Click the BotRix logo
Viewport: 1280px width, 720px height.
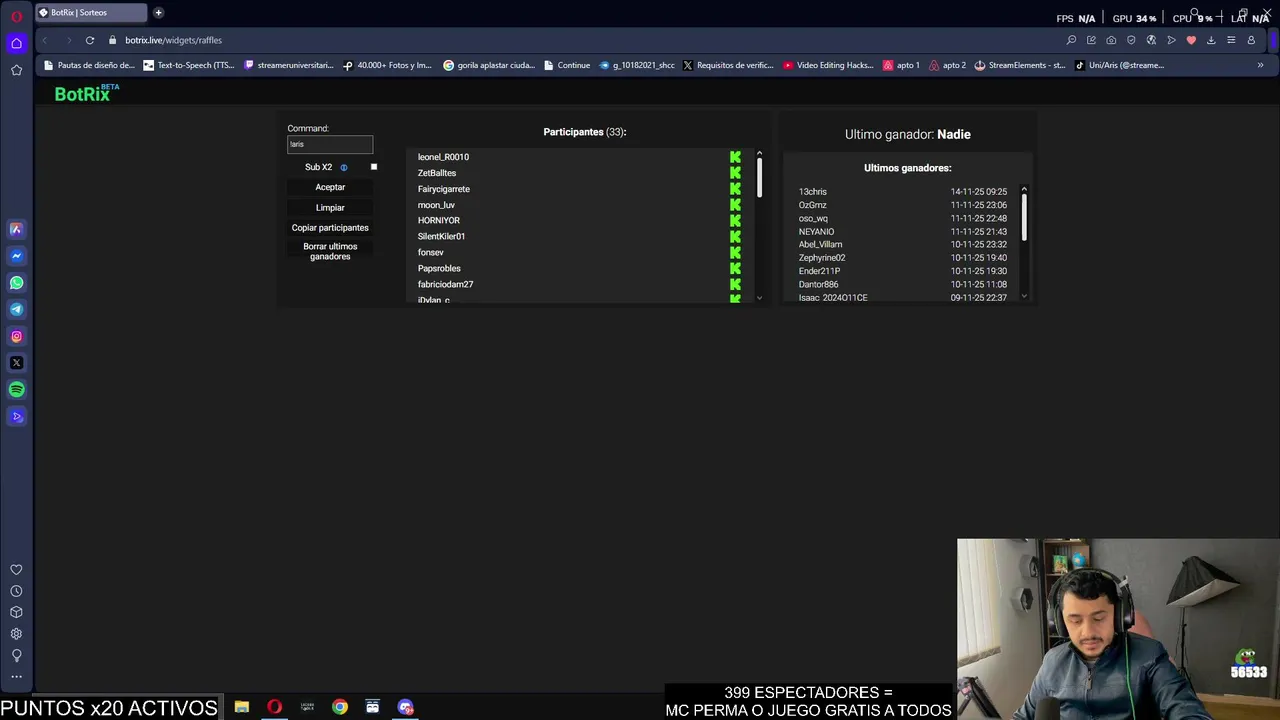click(x=86, y=93)
